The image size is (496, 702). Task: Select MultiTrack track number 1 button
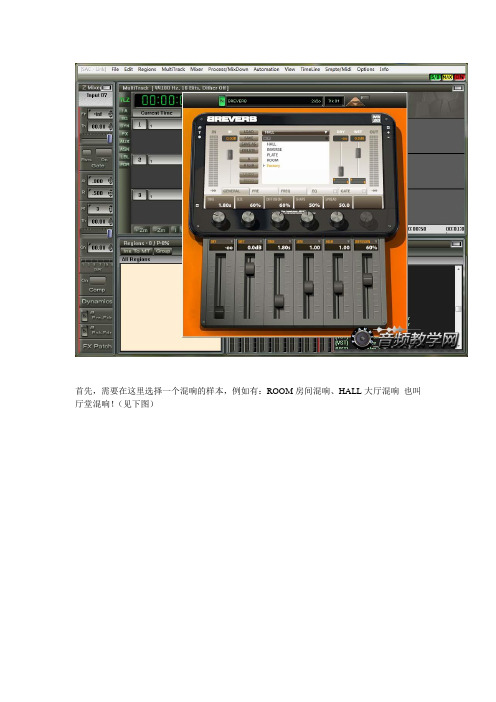tap(139, 124)
